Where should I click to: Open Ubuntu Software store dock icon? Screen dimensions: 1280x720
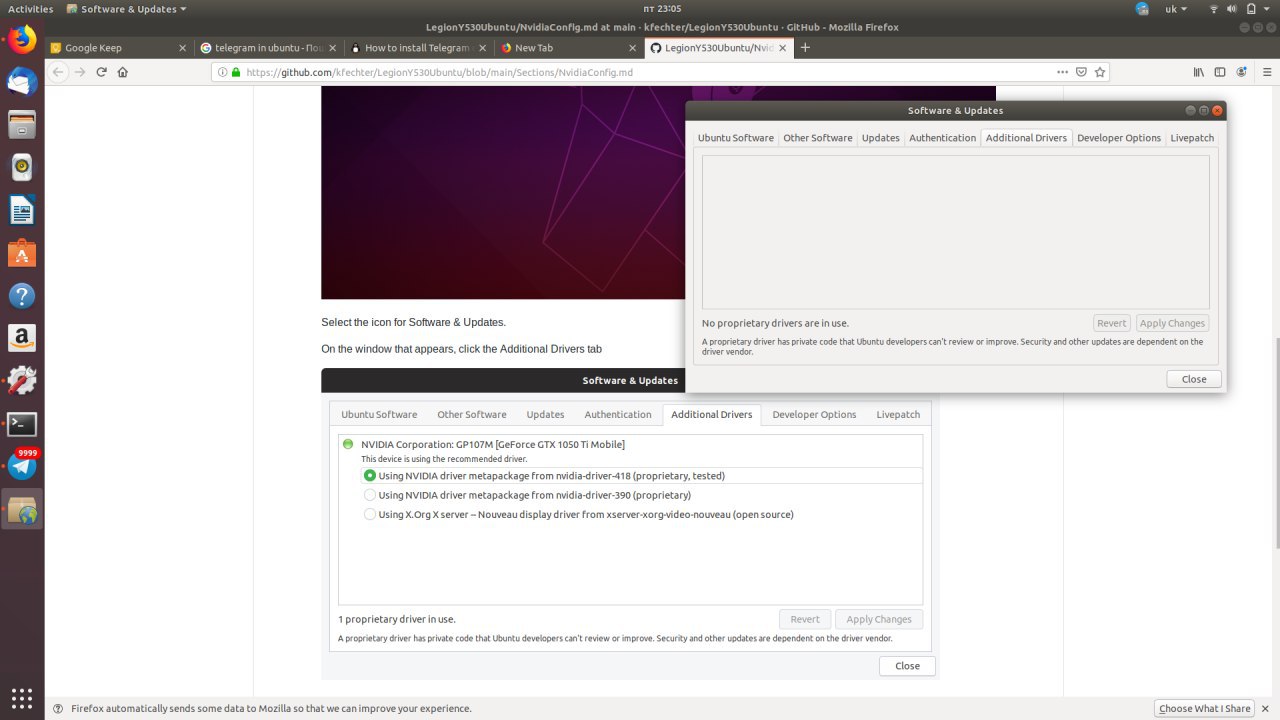[22, 253]
